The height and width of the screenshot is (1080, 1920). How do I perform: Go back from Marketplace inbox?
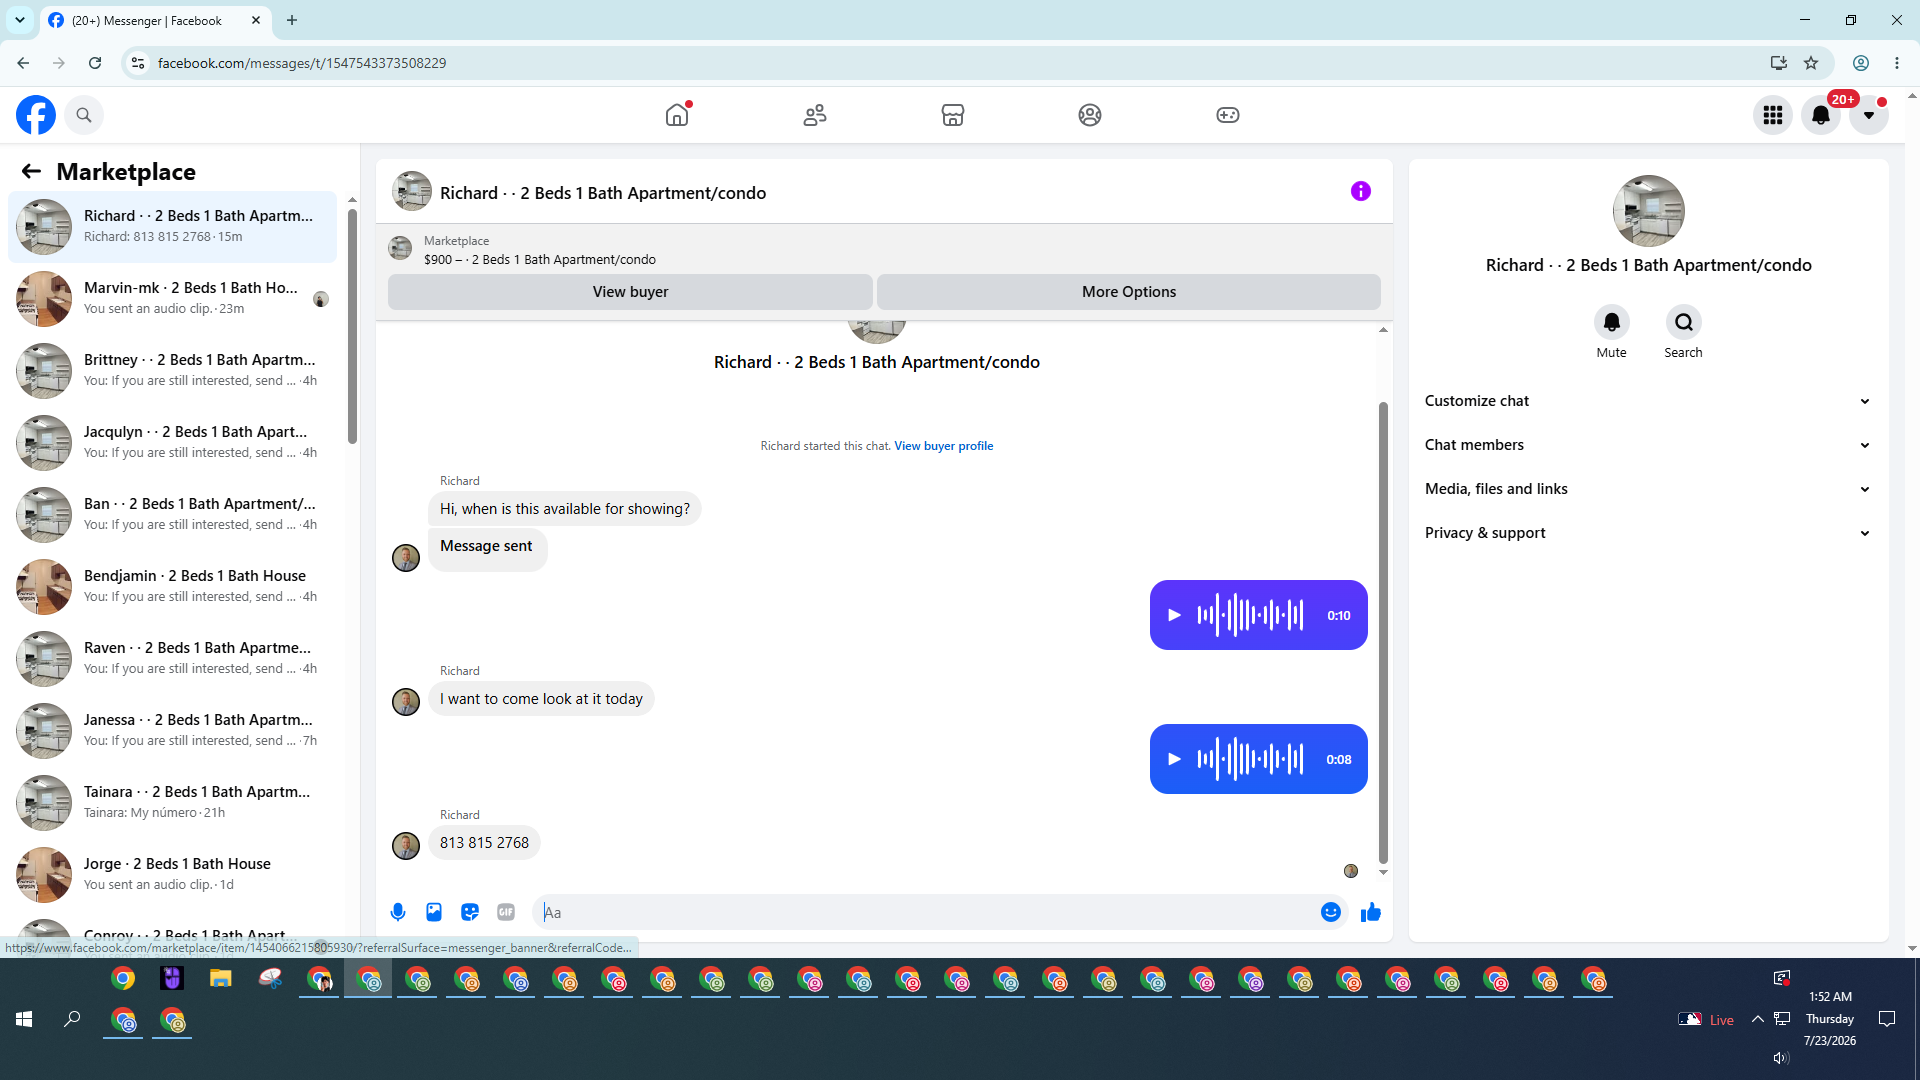pos(31,171)
